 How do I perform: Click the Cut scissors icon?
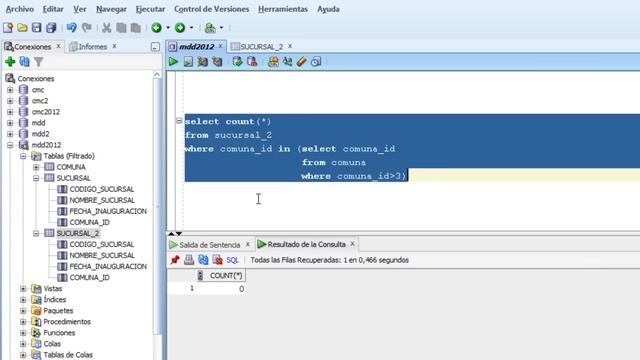click(107, 28)
